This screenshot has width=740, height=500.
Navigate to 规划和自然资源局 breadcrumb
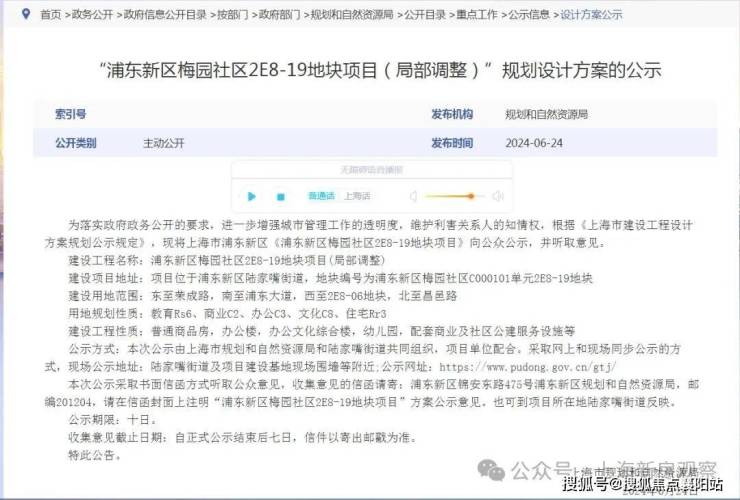(x=352, y=15)
